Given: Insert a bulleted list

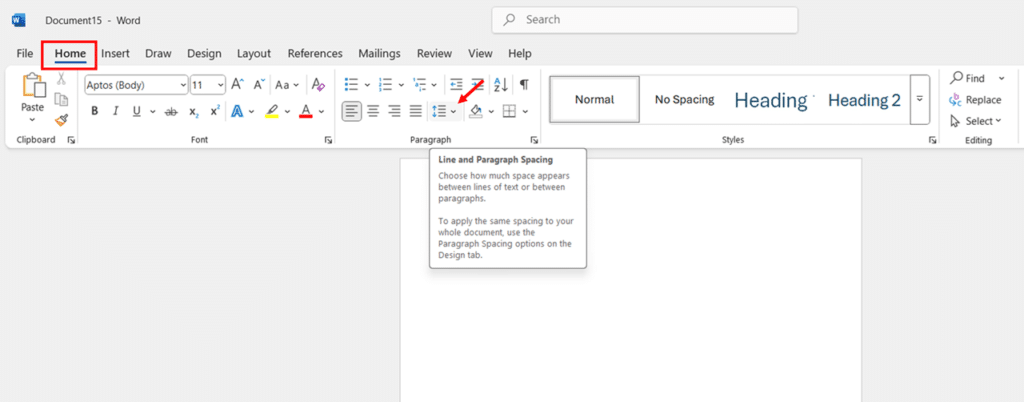Looking at the screenshot, I should (x=351, y=85).
